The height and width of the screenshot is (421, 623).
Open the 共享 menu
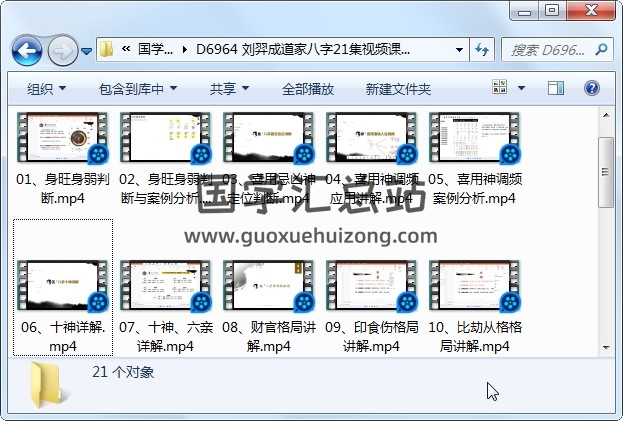pos(229,89)
